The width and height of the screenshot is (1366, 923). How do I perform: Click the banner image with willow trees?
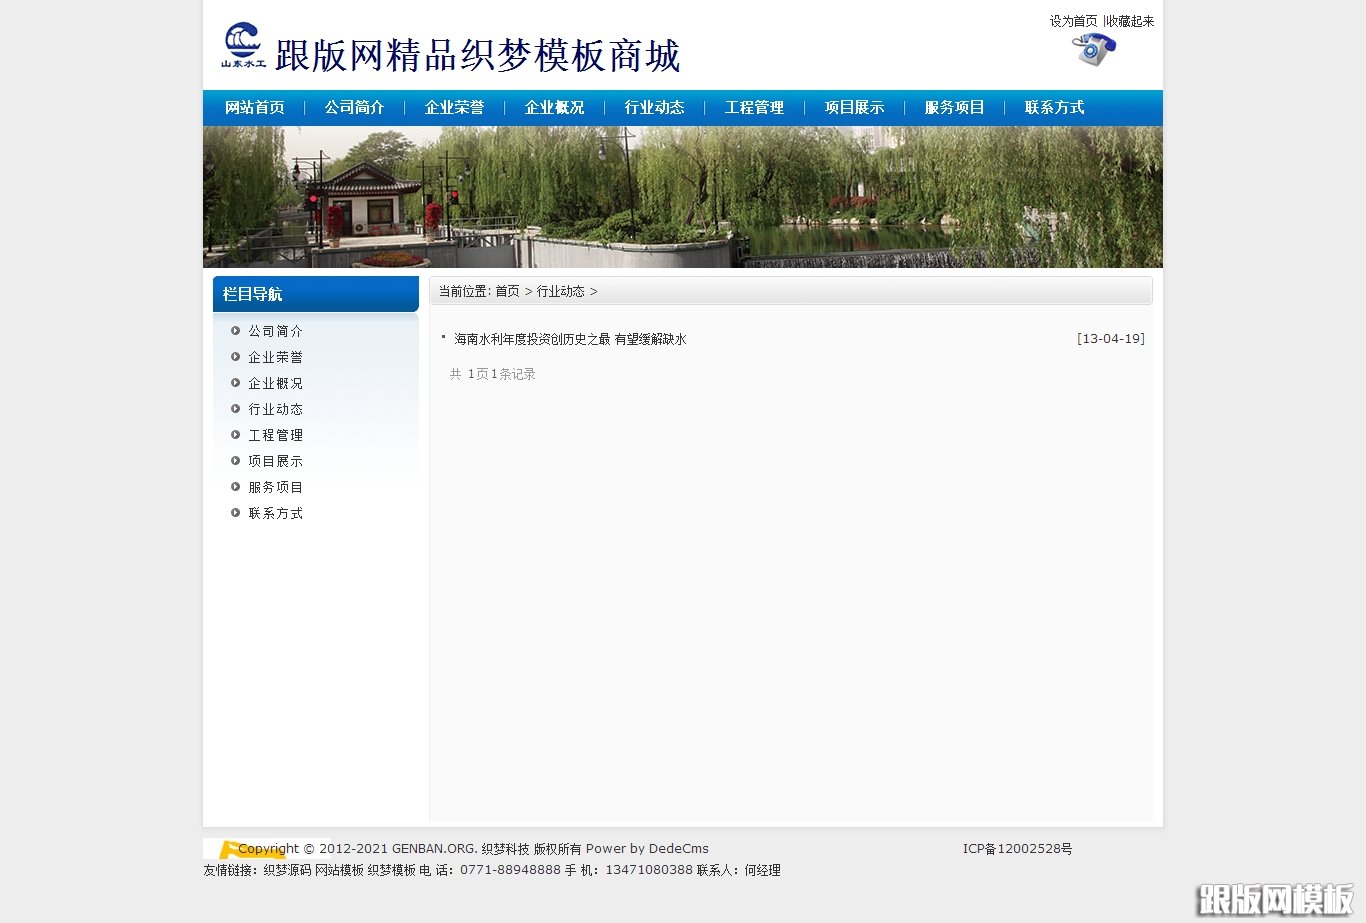click(683, 197)
